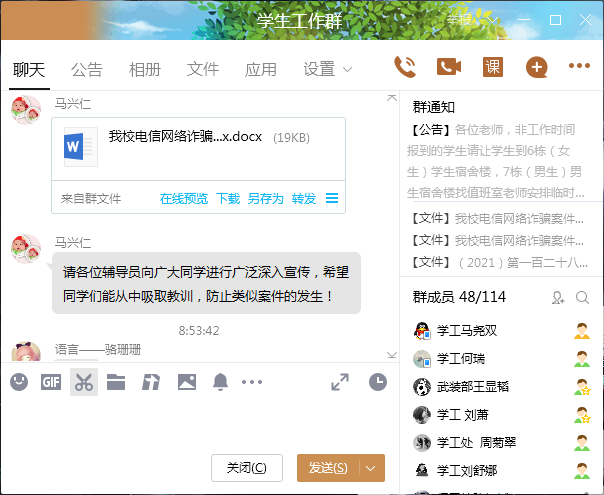Click 在线预览 link for the docx file
Screen dimensions: 604x495
(184, 198)
